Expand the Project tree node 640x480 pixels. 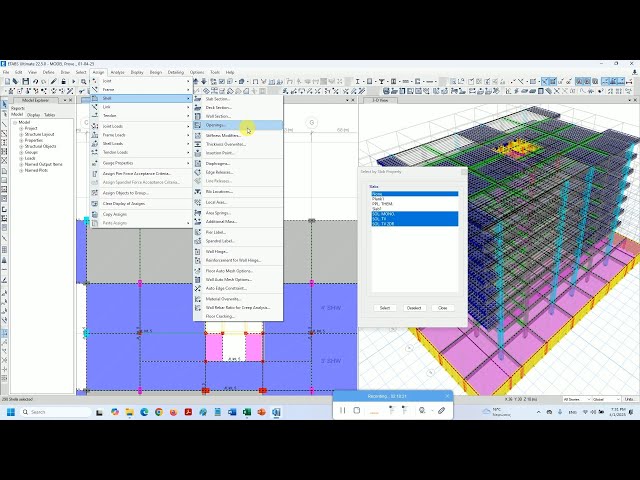(x=21, y=128)
